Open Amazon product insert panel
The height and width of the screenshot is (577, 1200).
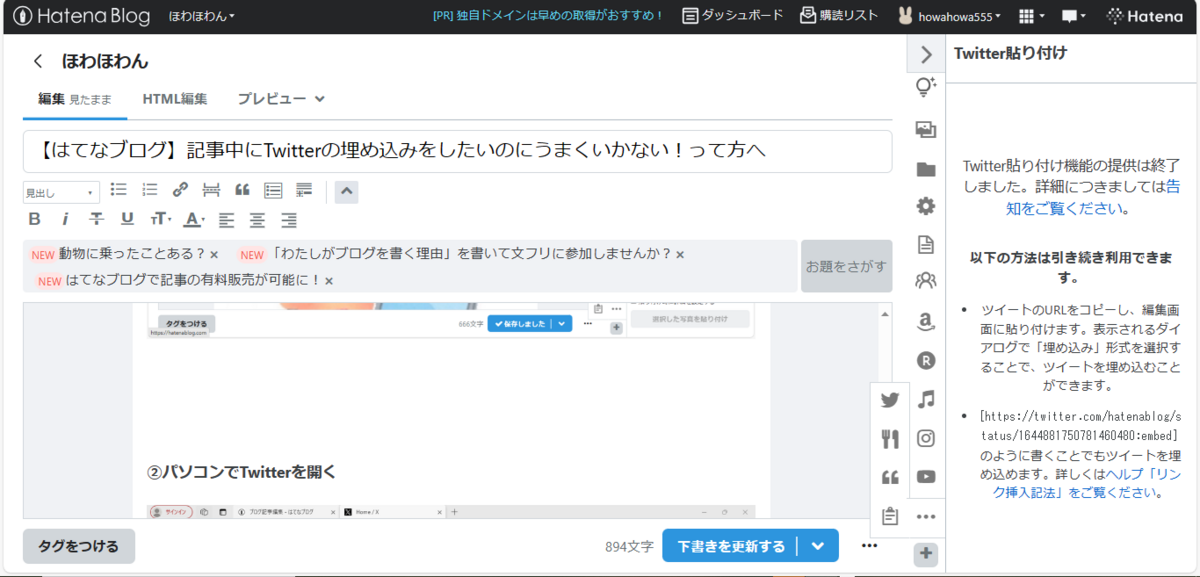point(926,321)
